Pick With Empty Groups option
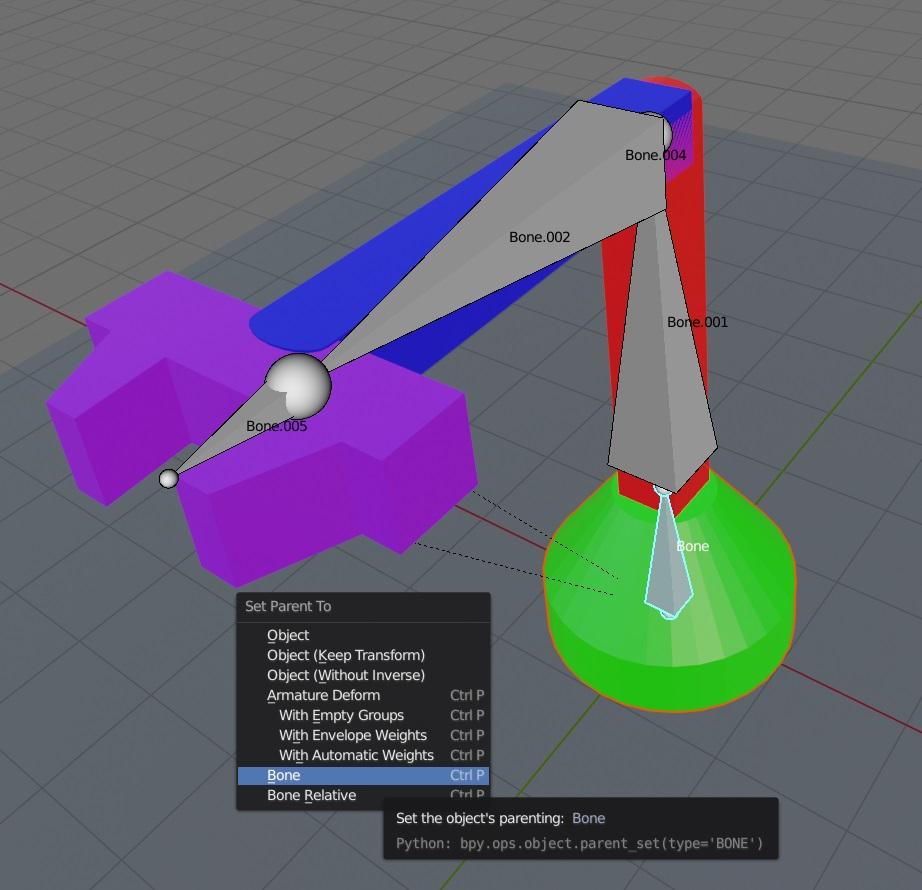922x890 pixels. point(363,715)
